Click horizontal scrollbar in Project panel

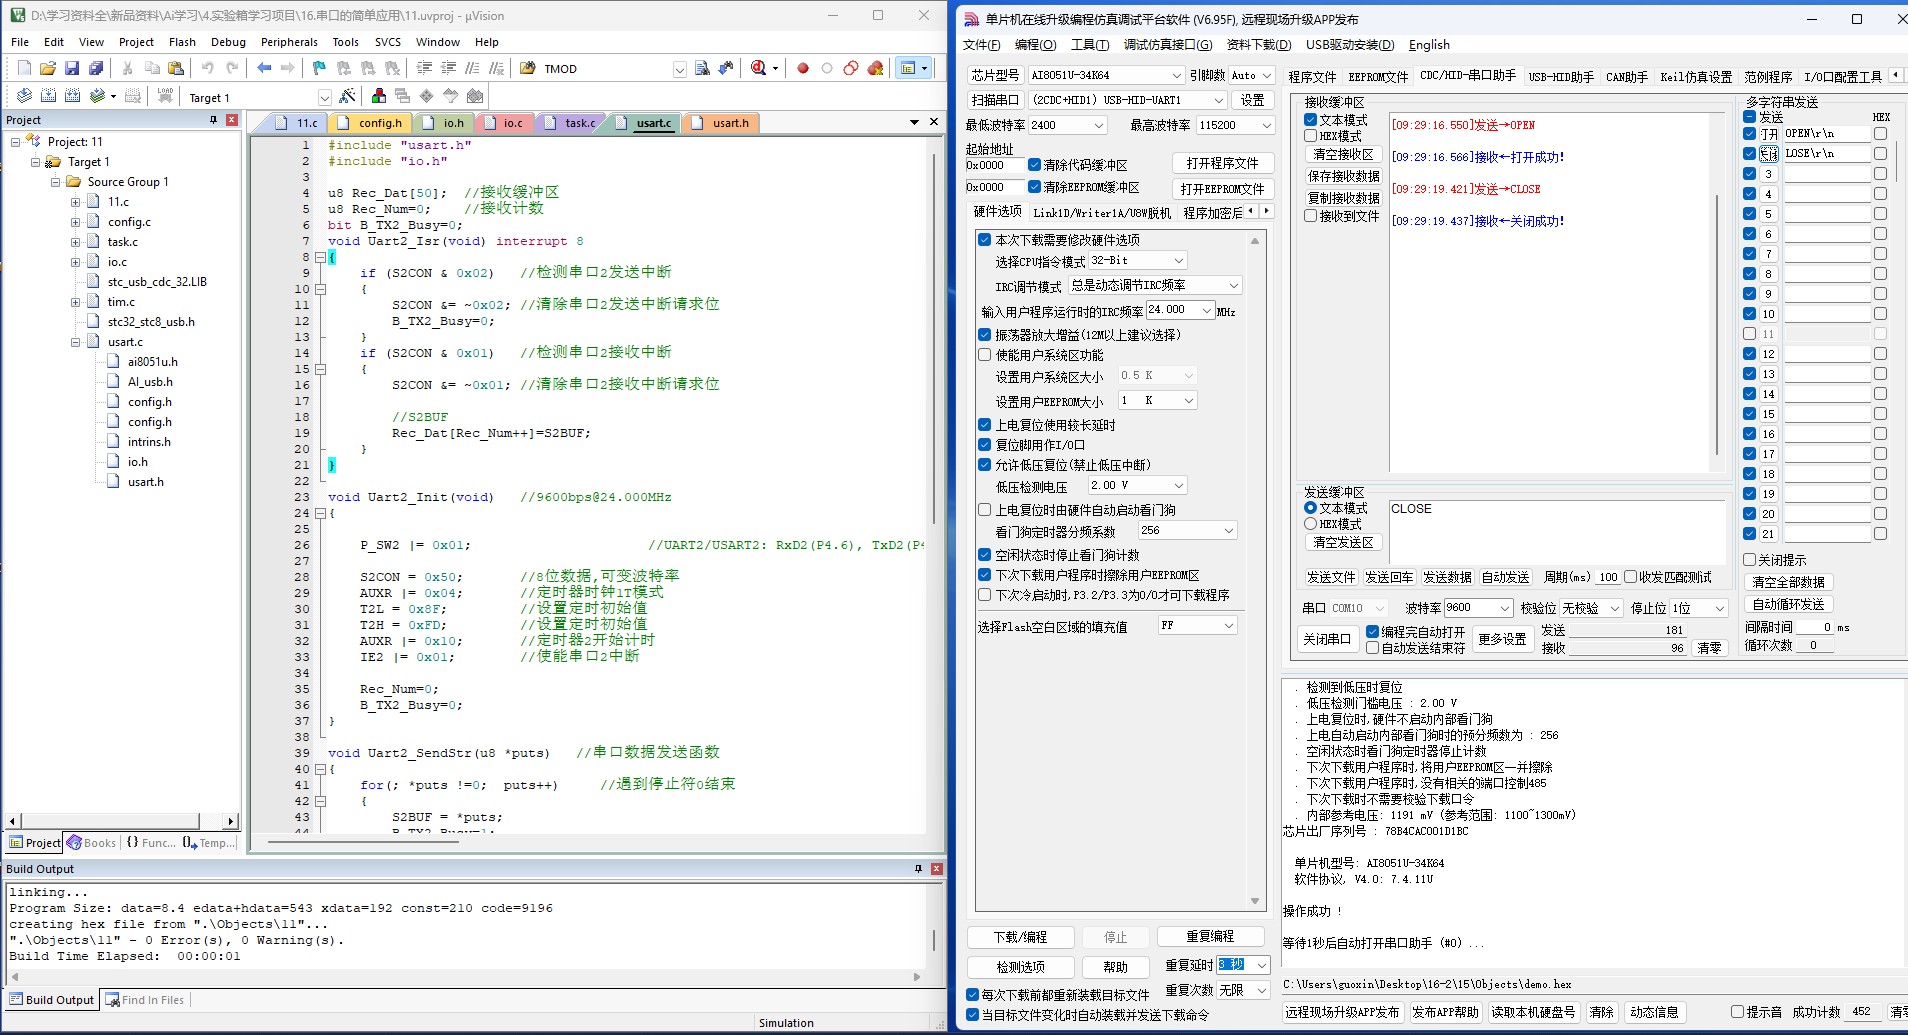[x=122, y=821]
